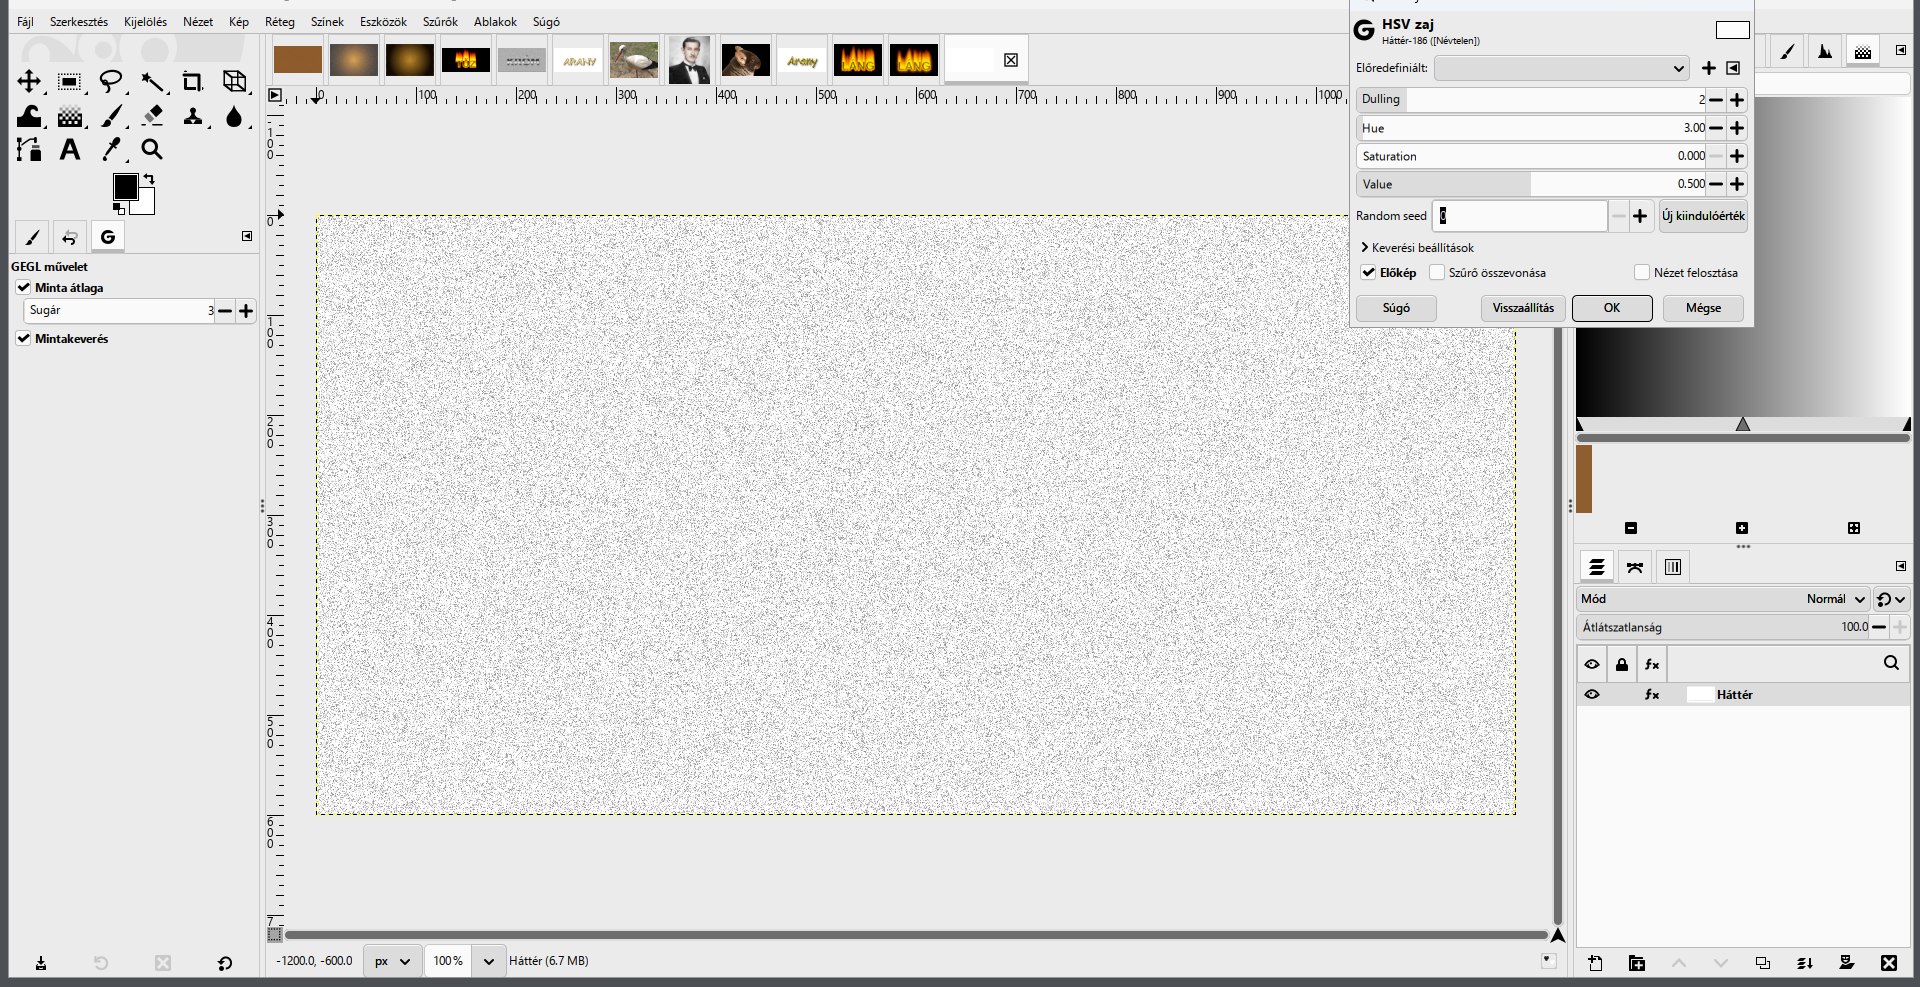This screenshot has width=1920, height=987.
Task: Select the Zoom magnifier tool
Action: 152,149
